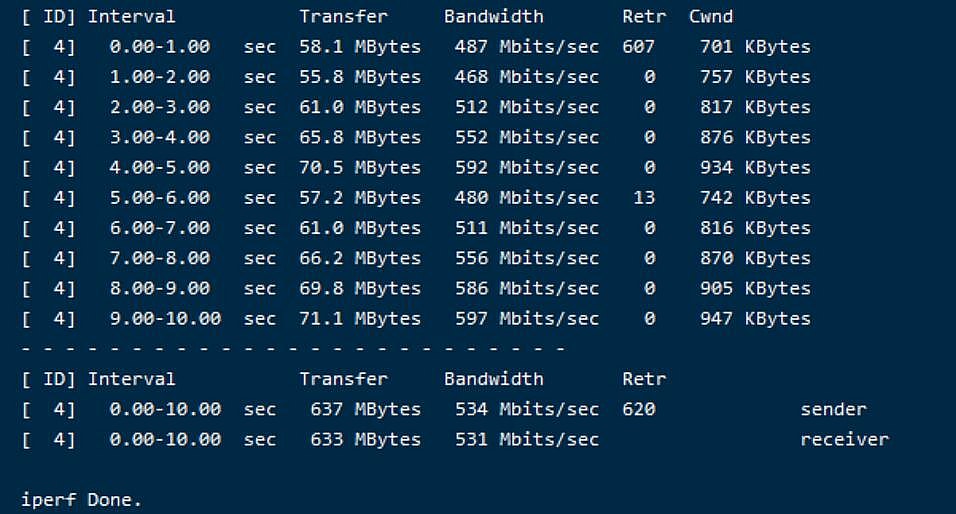
Task: Click the 'iperf Done.' status line
Action: [81, 500]
